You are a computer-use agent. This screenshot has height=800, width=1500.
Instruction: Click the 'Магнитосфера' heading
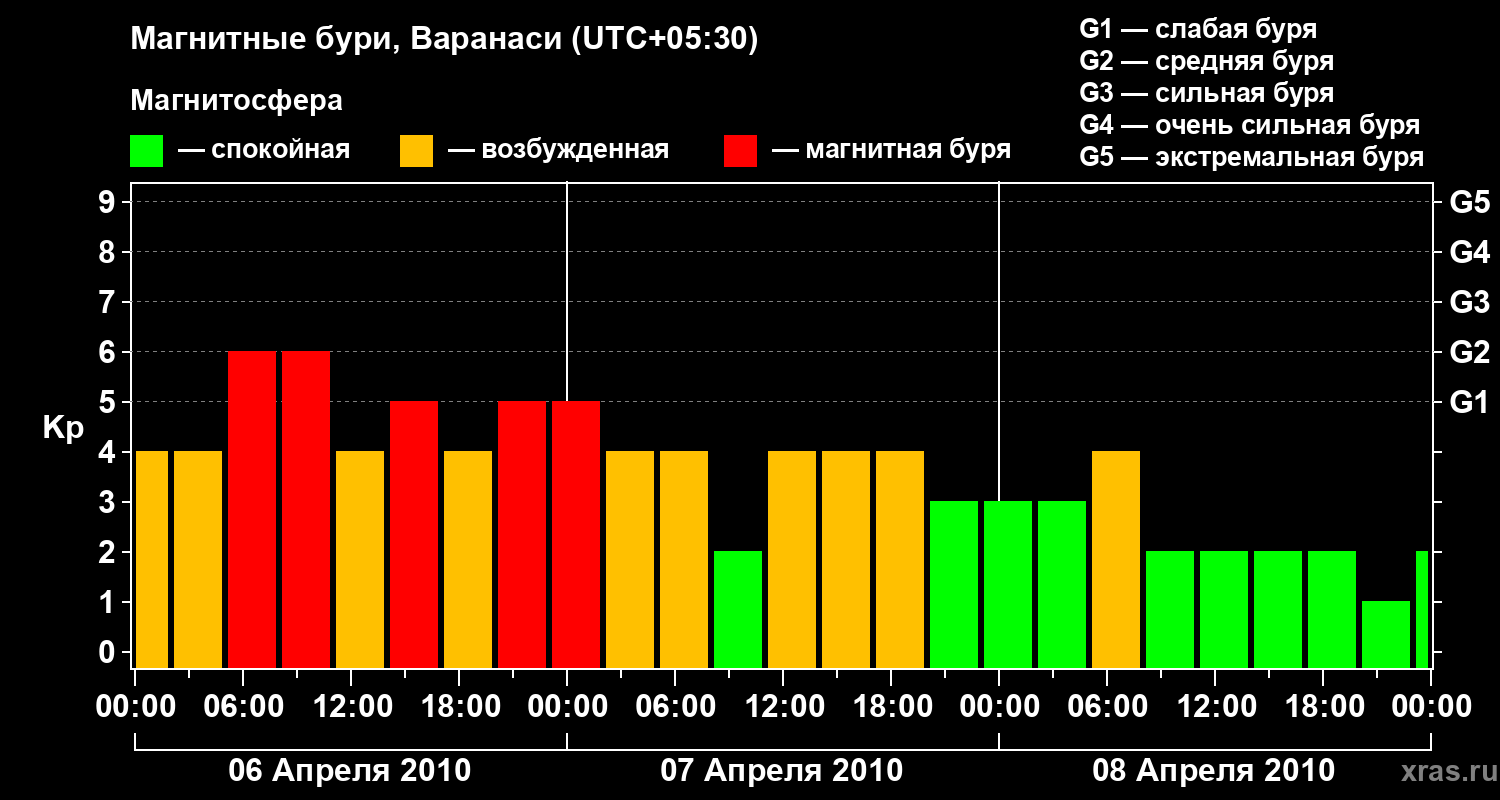[236, 101]
